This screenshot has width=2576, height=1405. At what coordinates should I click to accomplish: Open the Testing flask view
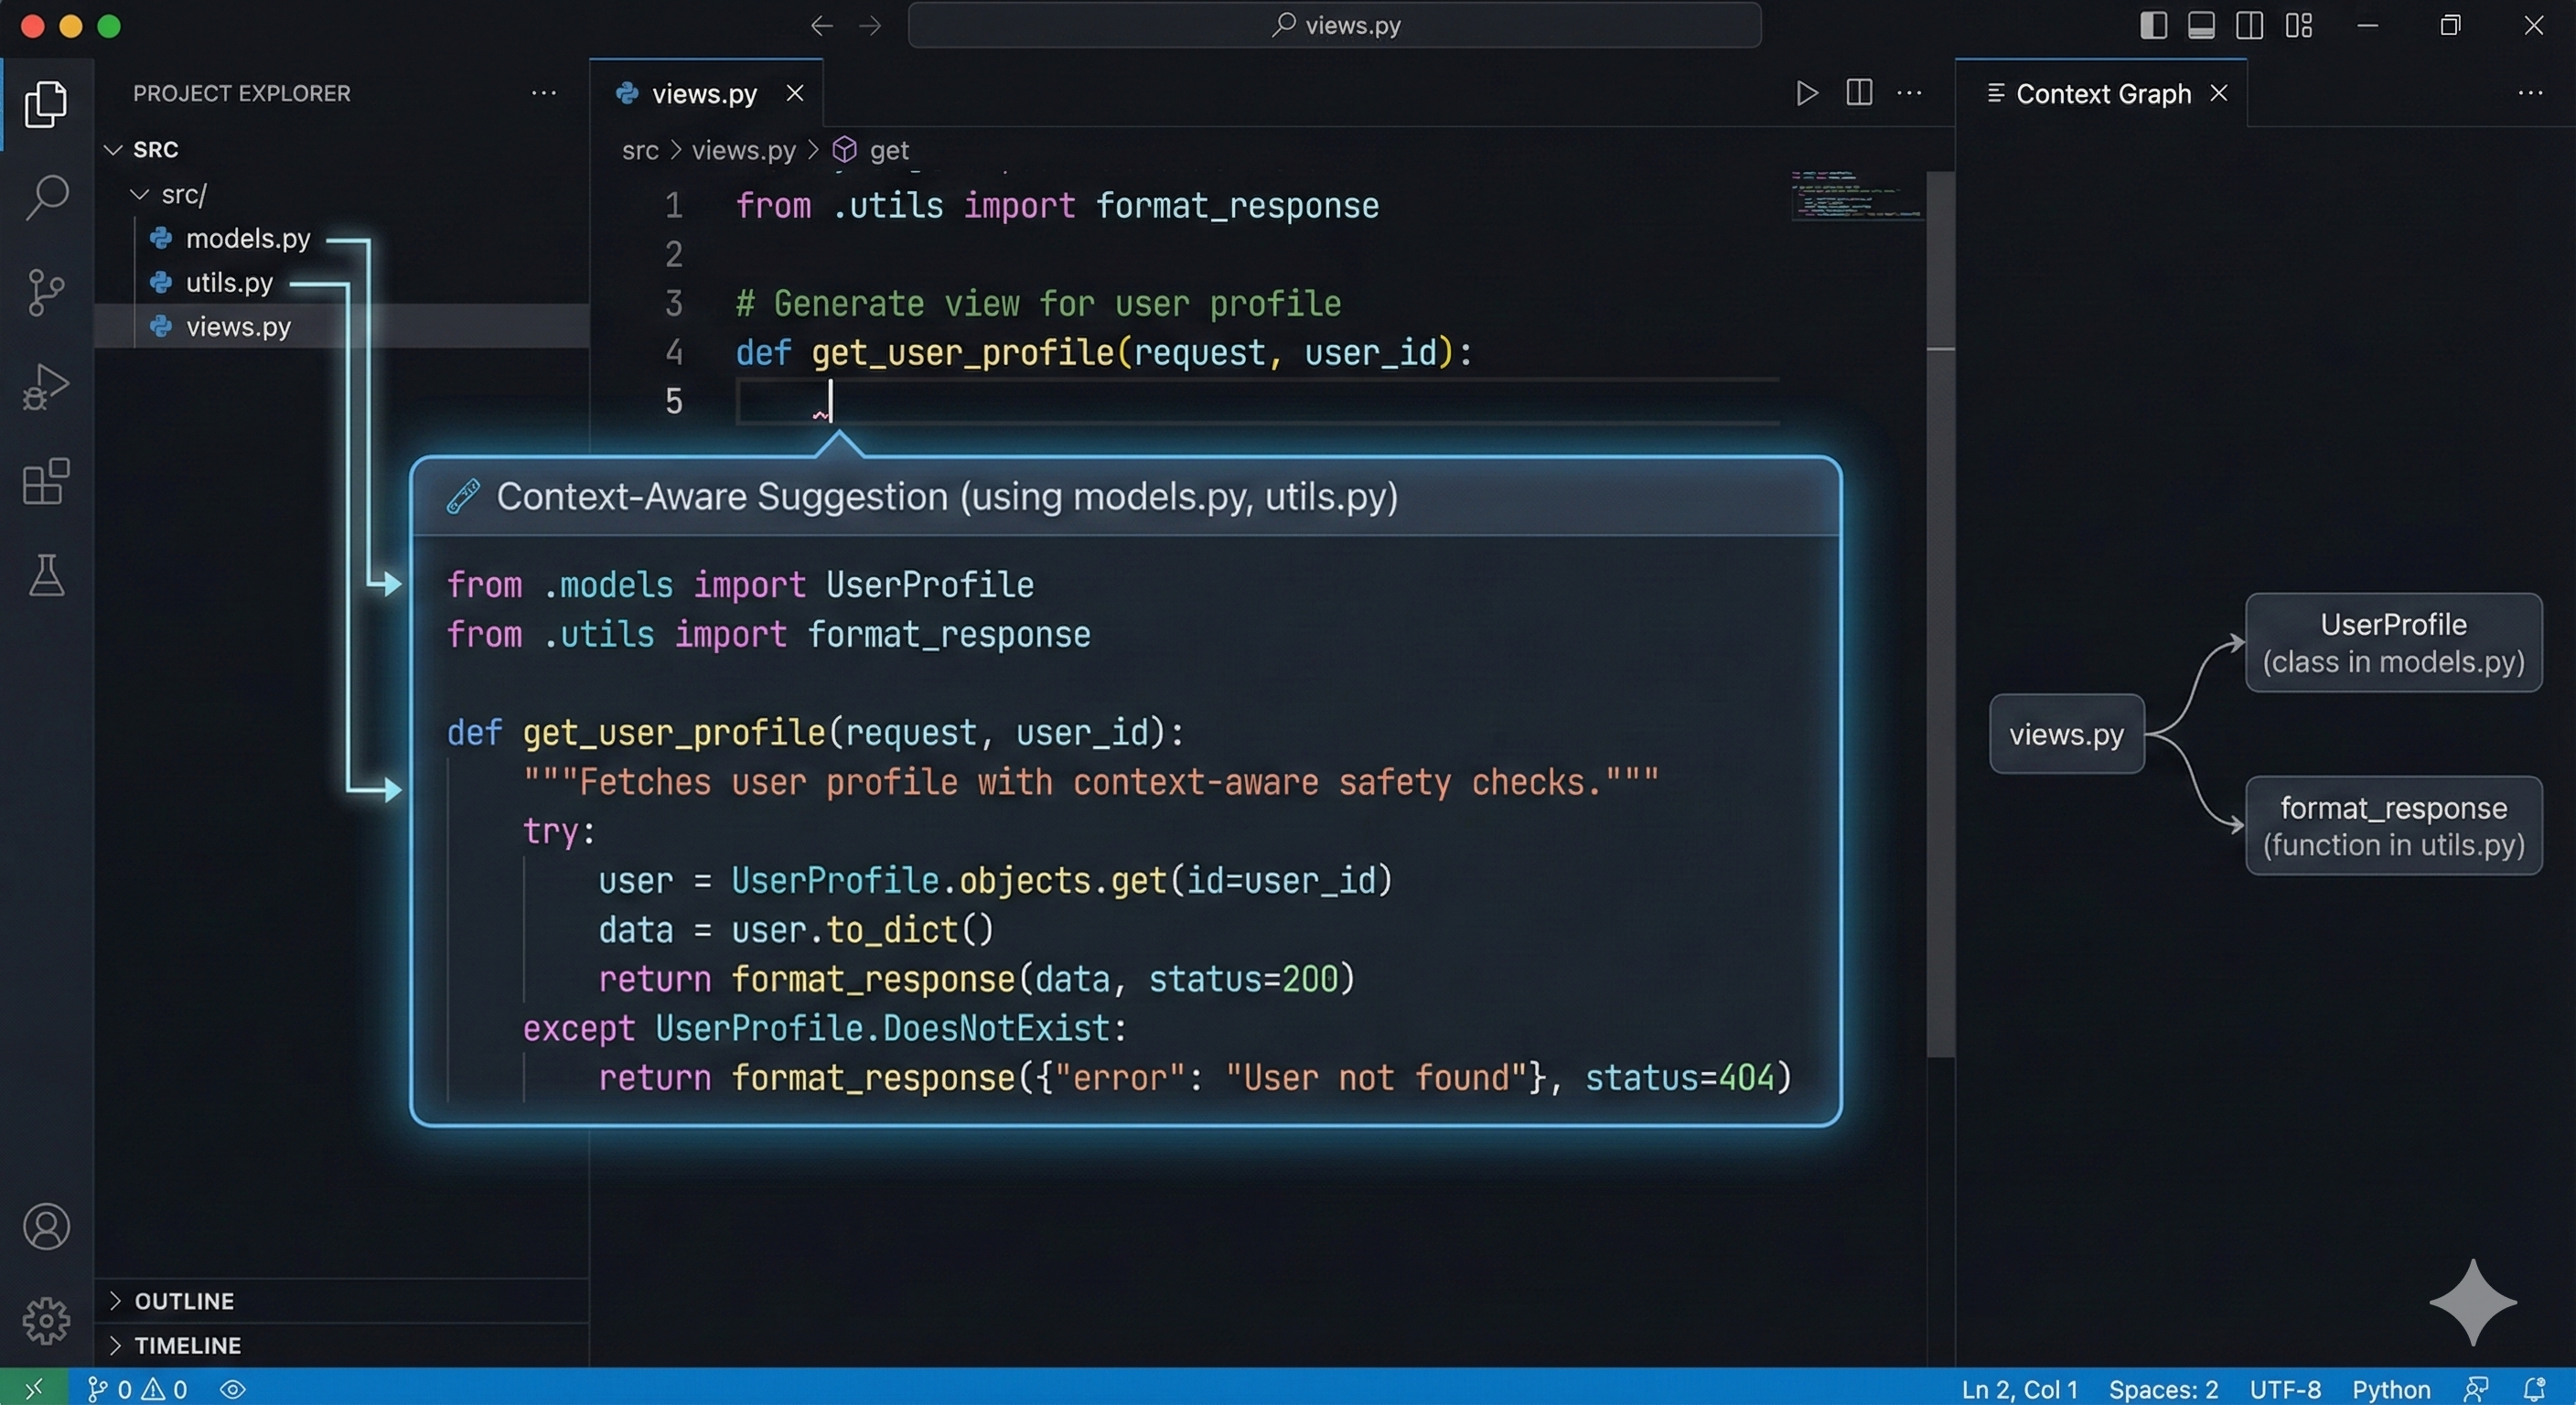coord(46,576)
